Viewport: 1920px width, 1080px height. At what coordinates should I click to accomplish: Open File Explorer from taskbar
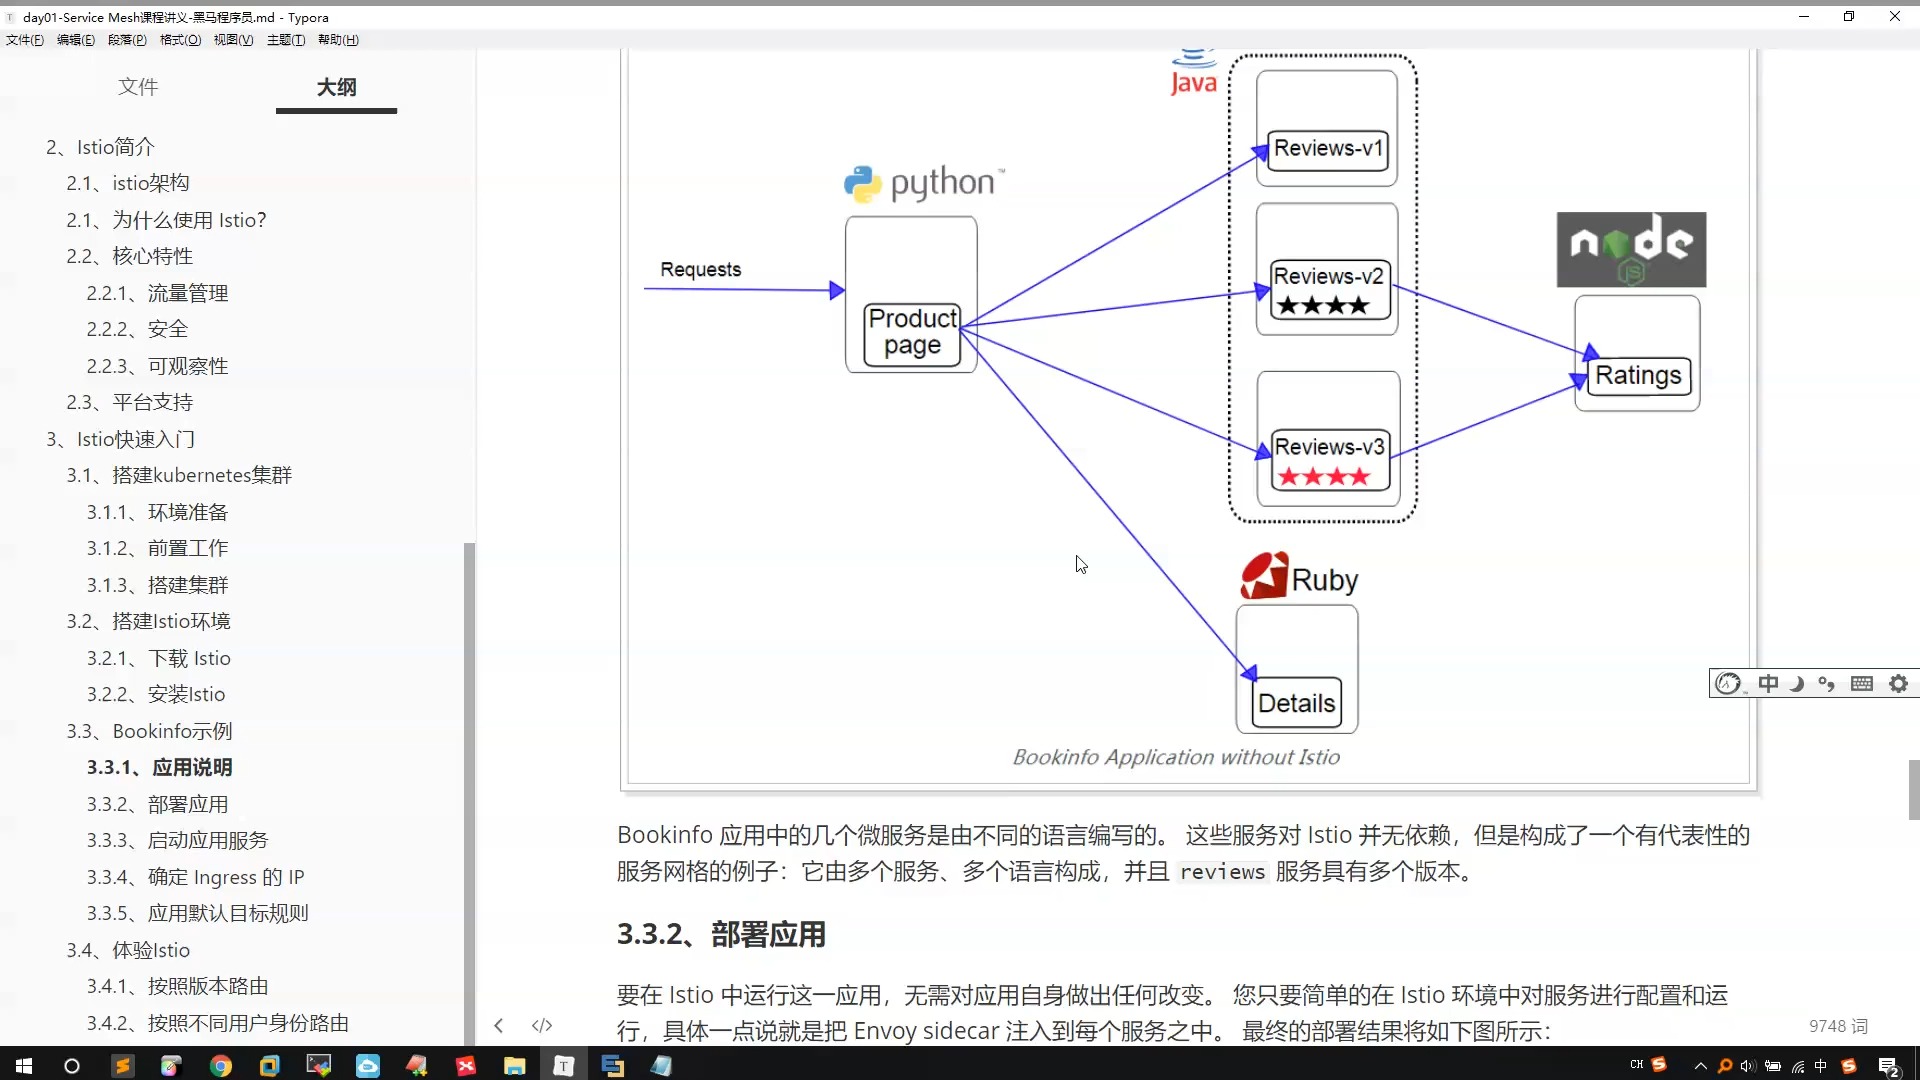pyautogui.click(x=514, y=1066)
